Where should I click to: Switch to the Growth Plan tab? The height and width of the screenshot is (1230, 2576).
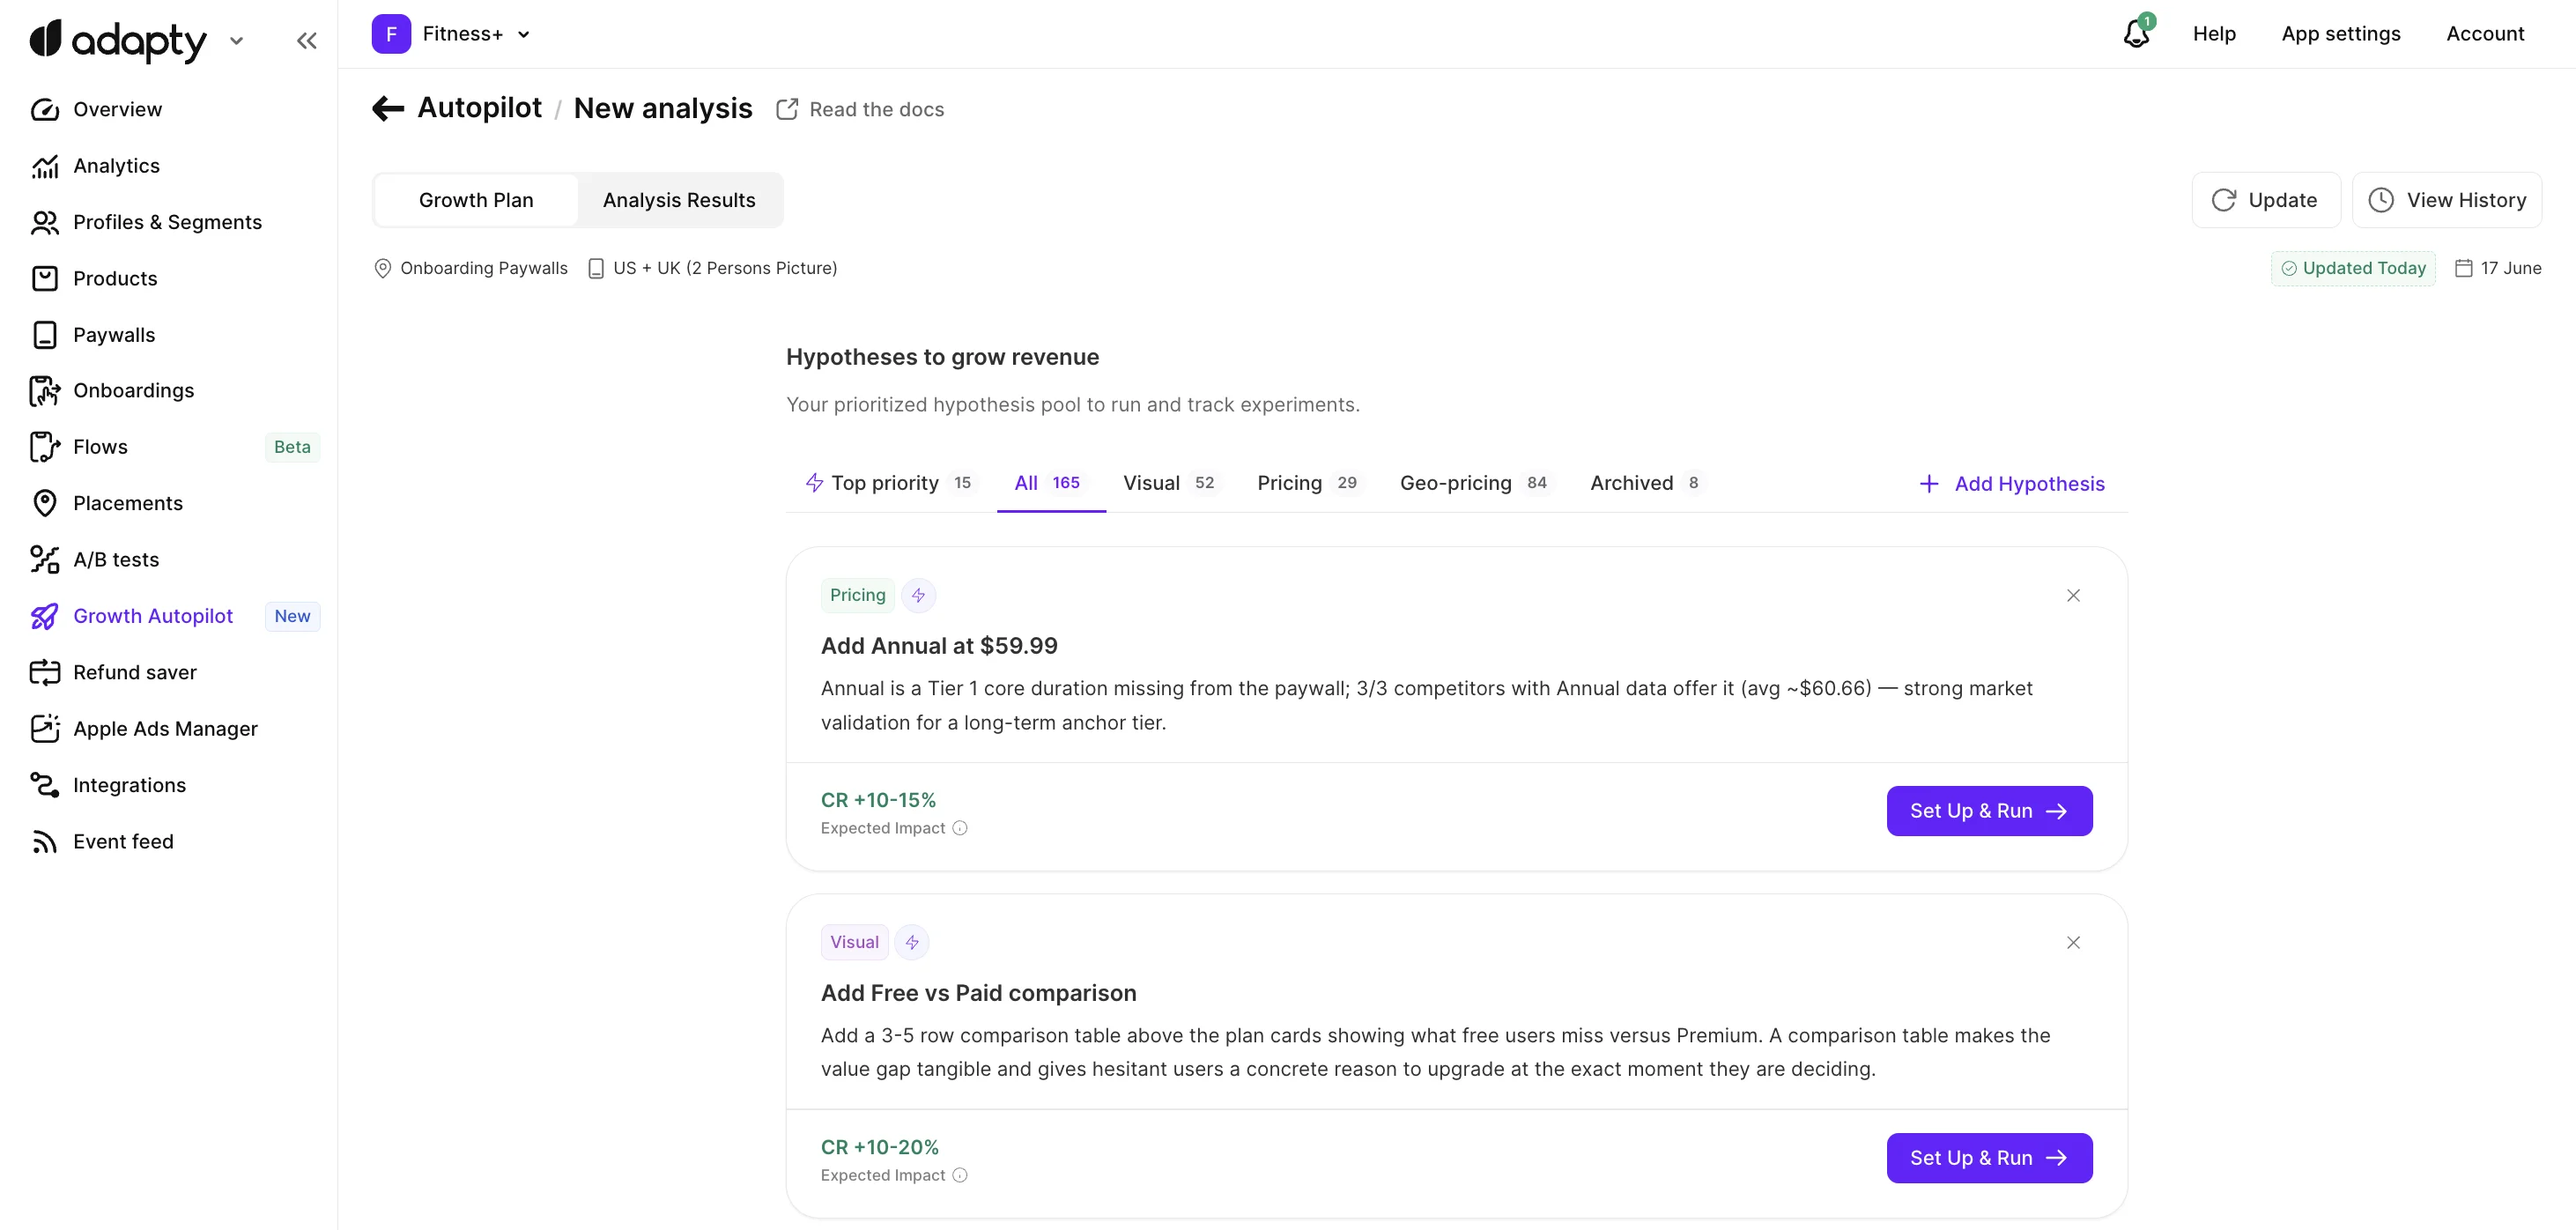(476, 200)
